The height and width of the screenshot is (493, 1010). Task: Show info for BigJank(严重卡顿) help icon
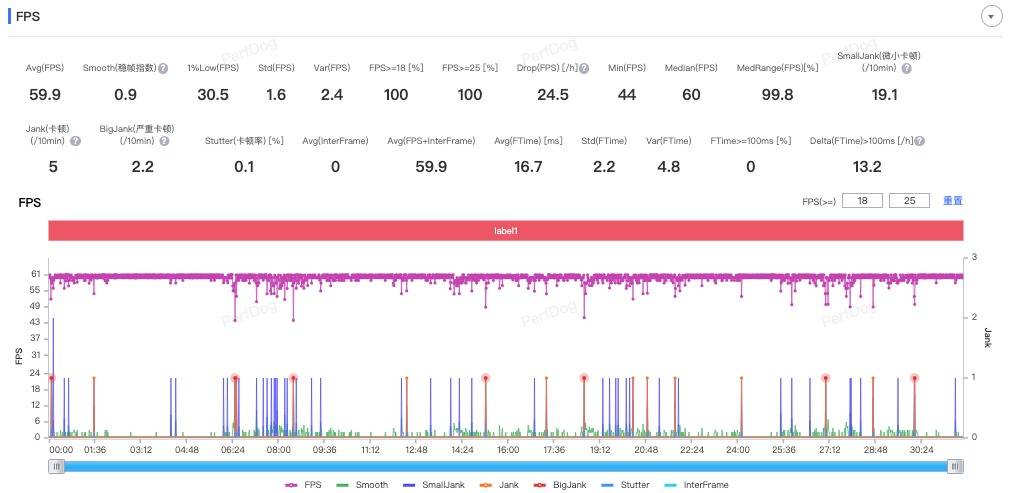click(165, 141)
